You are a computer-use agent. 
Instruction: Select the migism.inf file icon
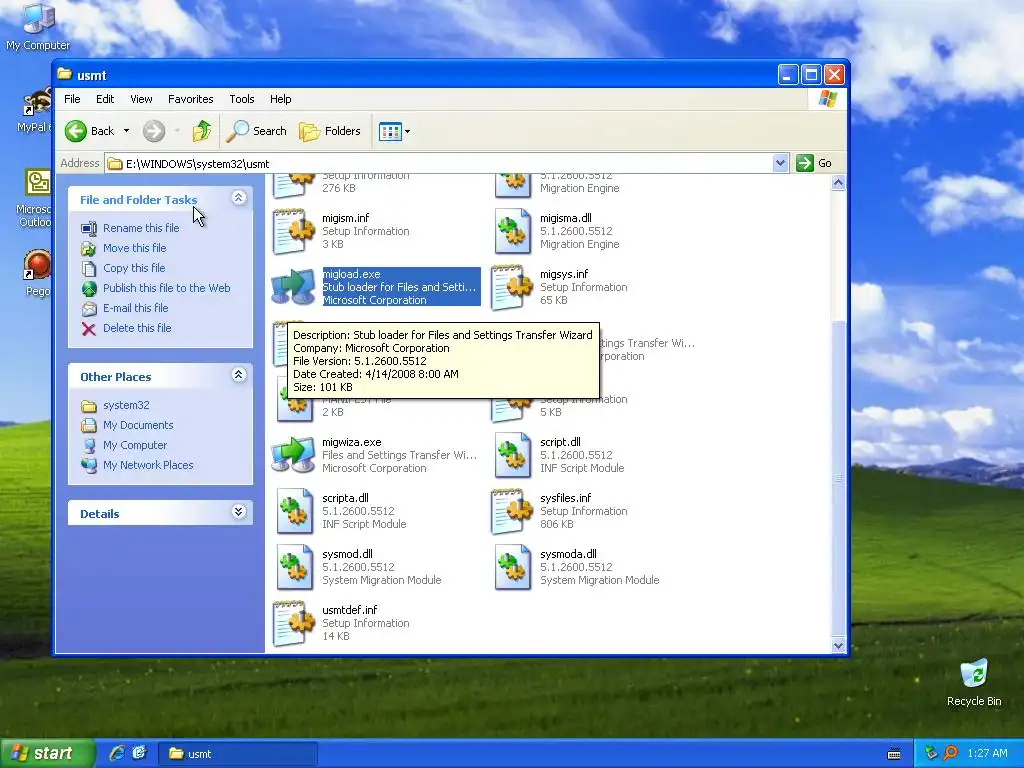tap(294, 231)
